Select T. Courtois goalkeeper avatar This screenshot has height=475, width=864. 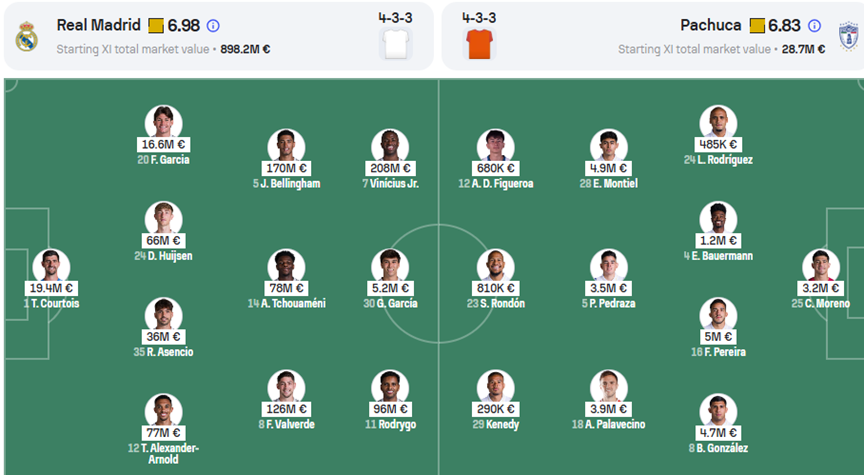[x=51, y=266]
